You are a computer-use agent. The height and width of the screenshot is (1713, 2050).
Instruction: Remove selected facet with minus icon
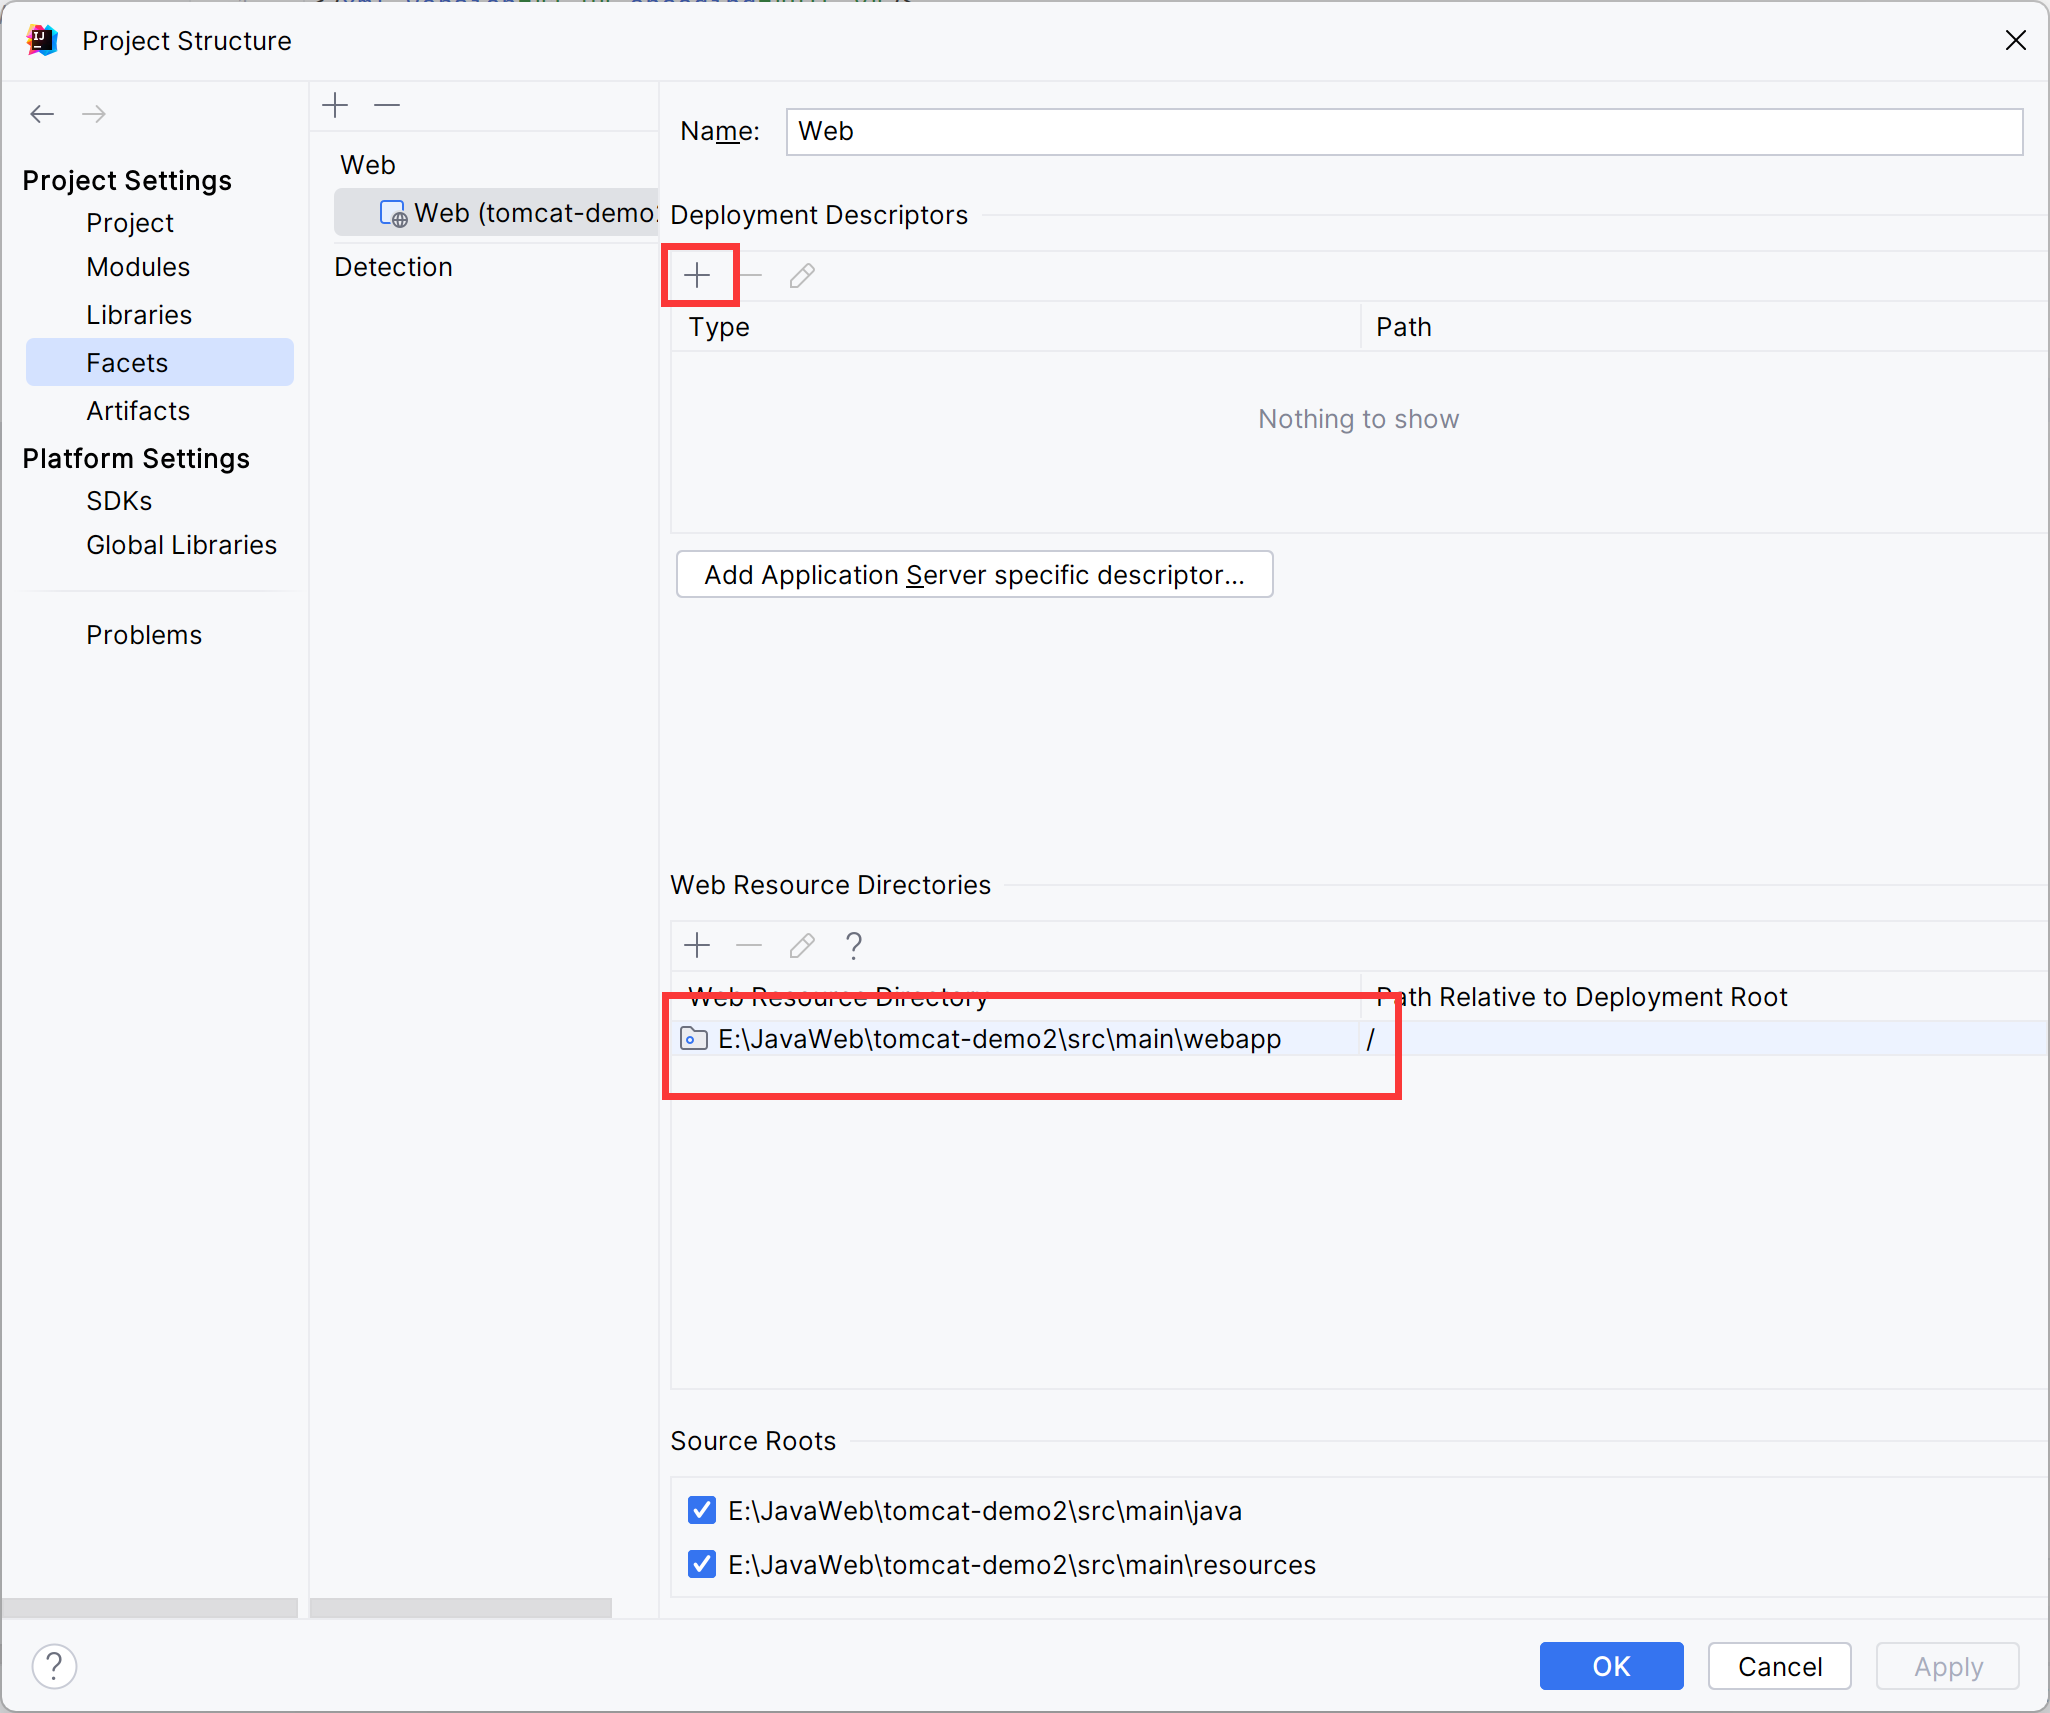pyautogui.click(x=387, y=105)
